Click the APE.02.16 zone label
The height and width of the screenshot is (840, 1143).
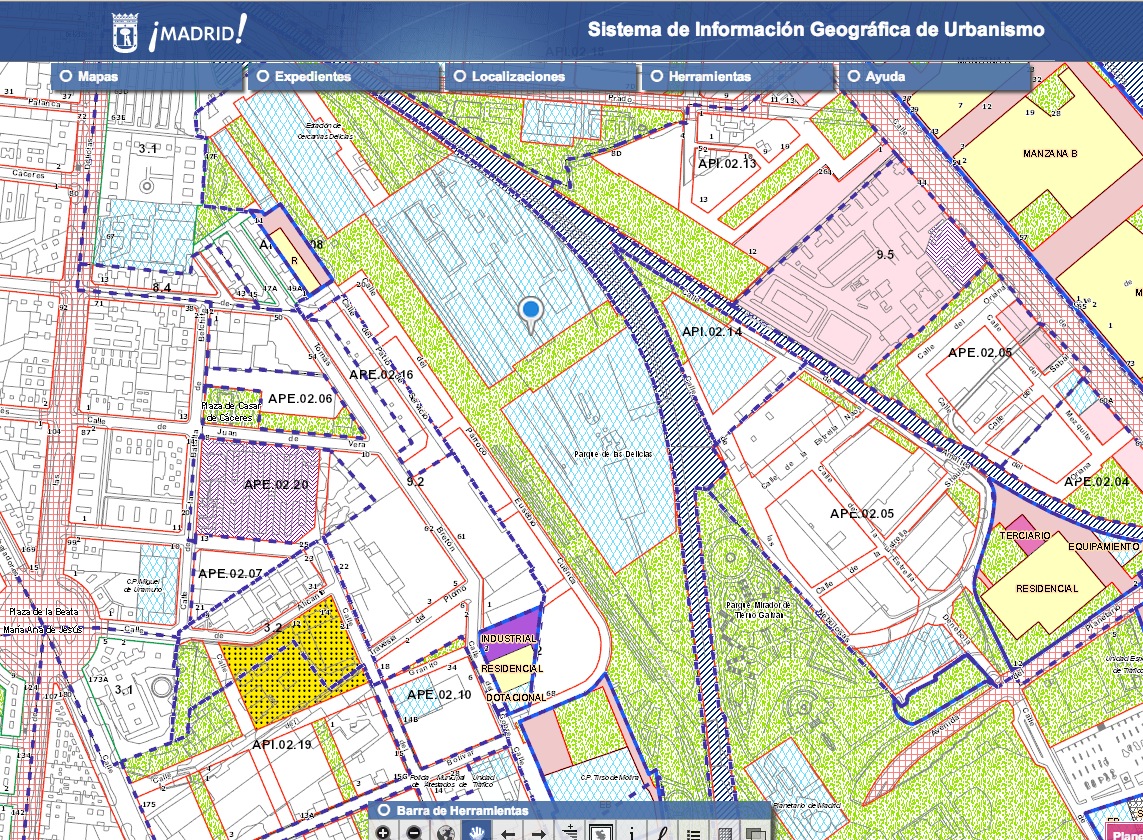381,374
